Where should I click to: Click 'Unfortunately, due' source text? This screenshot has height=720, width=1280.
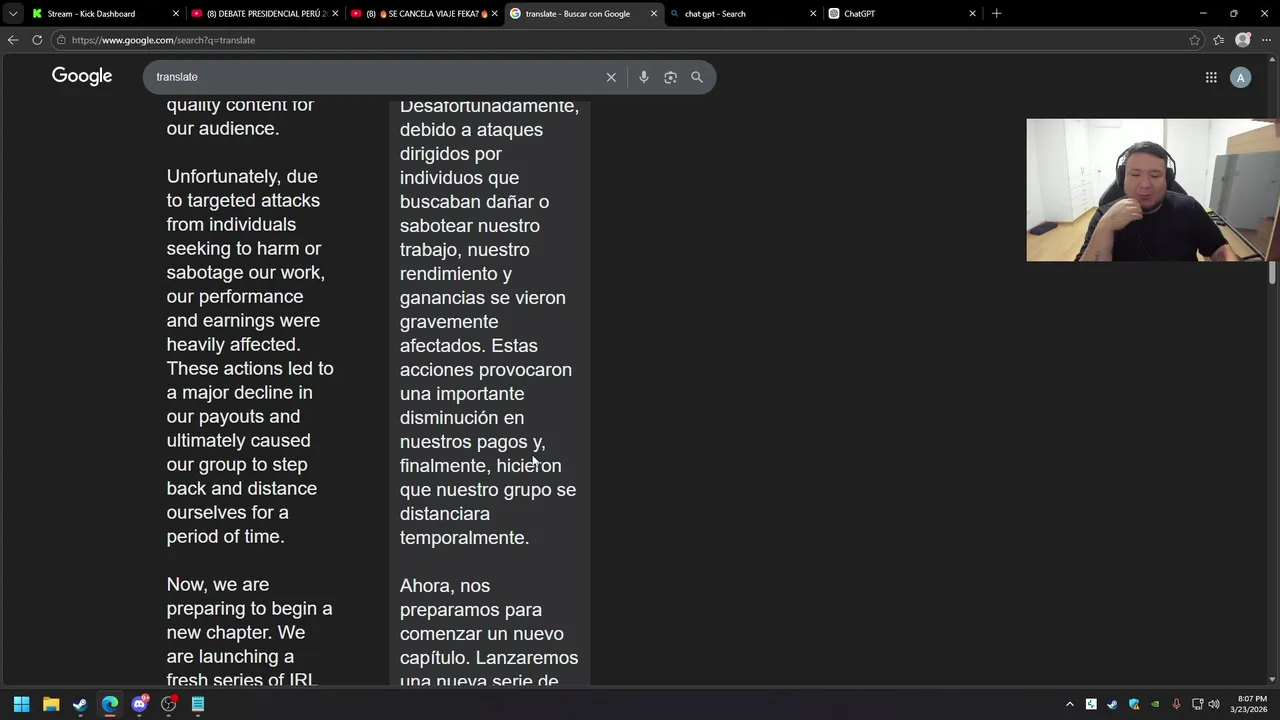[x=242, y=176]
